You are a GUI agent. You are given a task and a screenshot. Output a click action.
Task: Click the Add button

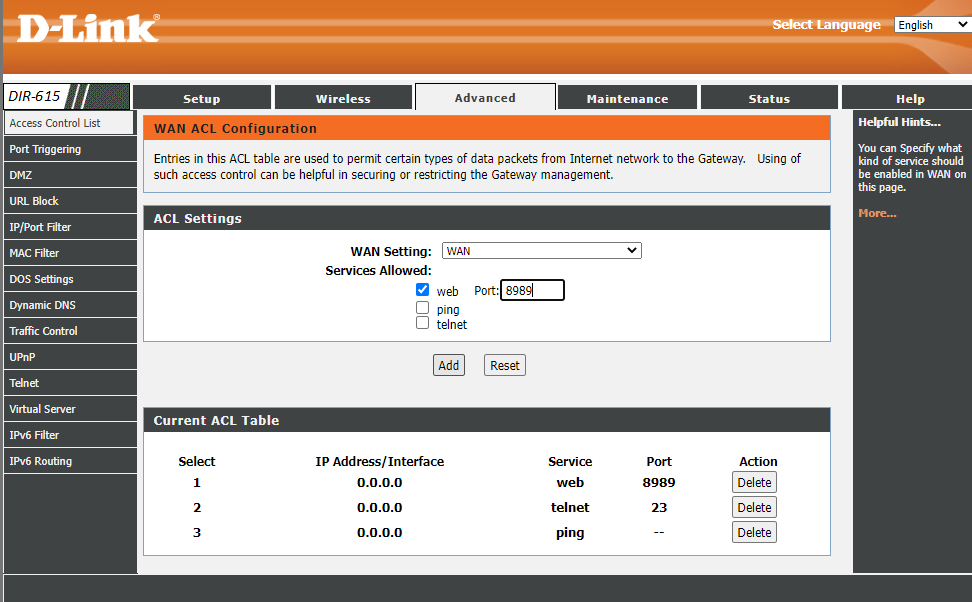449,365
